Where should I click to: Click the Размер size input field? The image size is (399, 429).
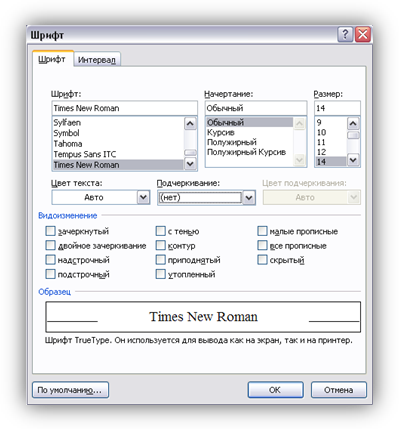pos(337,108)
